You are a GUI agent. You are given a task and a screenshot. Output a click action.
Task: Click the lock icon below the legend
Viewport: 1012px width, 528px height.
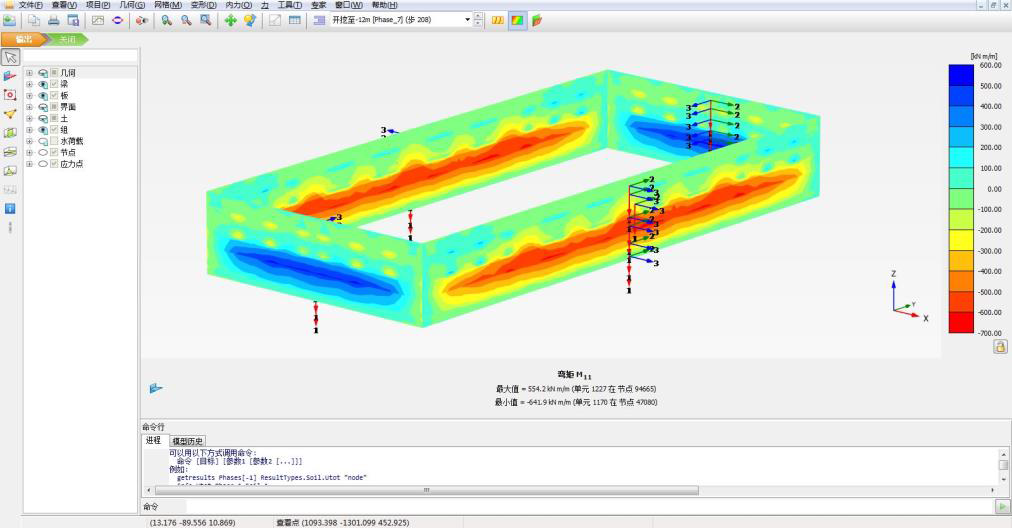pos(1000,347)
